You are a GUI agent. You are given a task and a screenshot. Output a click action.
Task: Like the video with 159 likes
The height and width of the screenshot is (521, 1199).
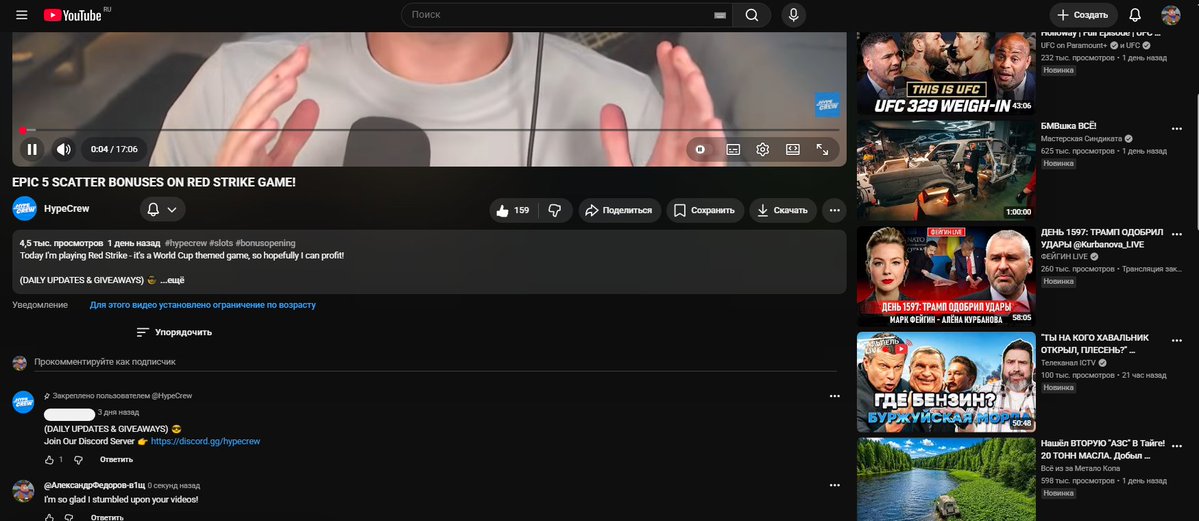click(x=513, y=210)
